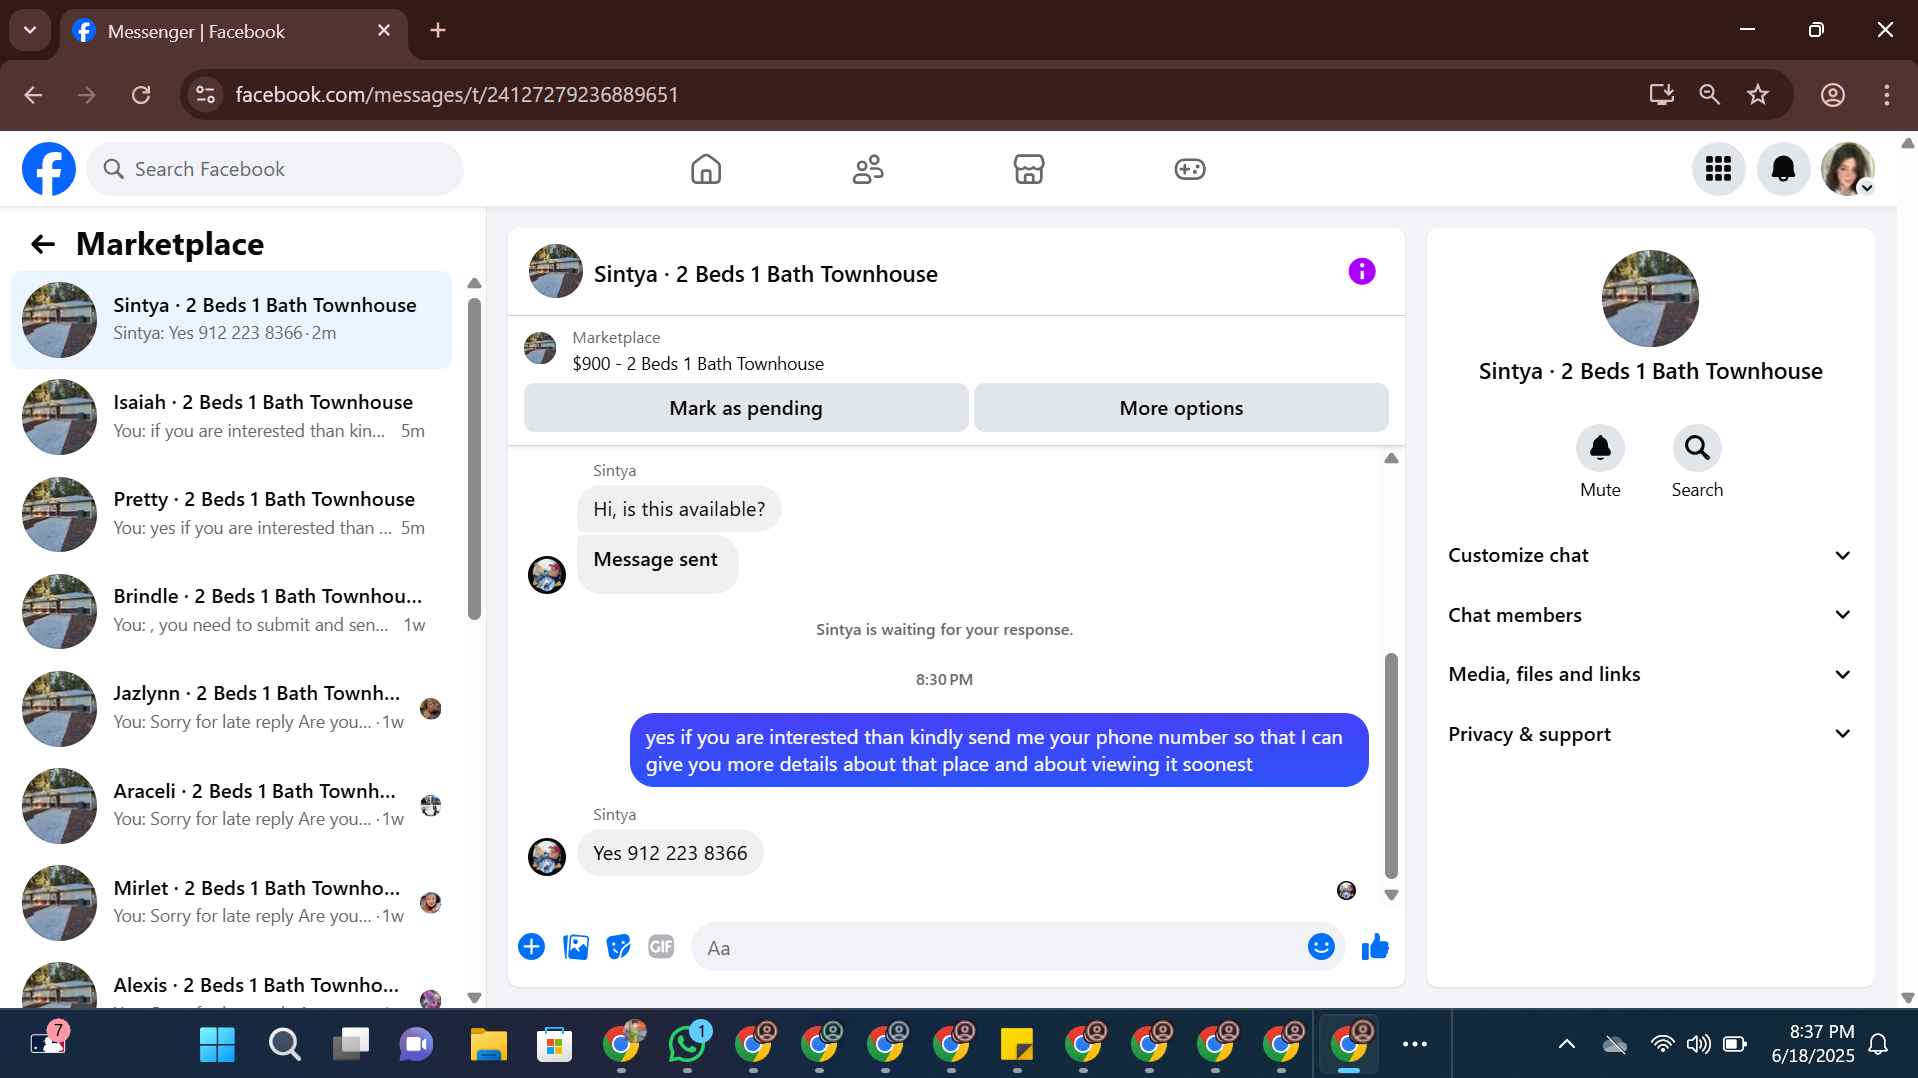Open the account profile picture menu
Viewport: 1918px width, 1078px height.
click(x=1848, y=169)
